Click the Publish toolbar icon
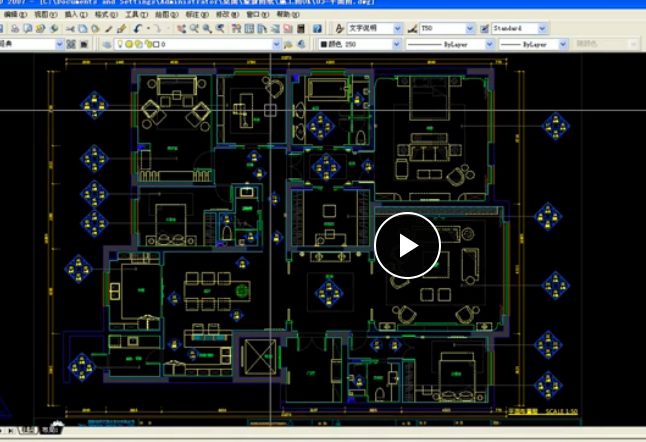 [x=40, y=29]
